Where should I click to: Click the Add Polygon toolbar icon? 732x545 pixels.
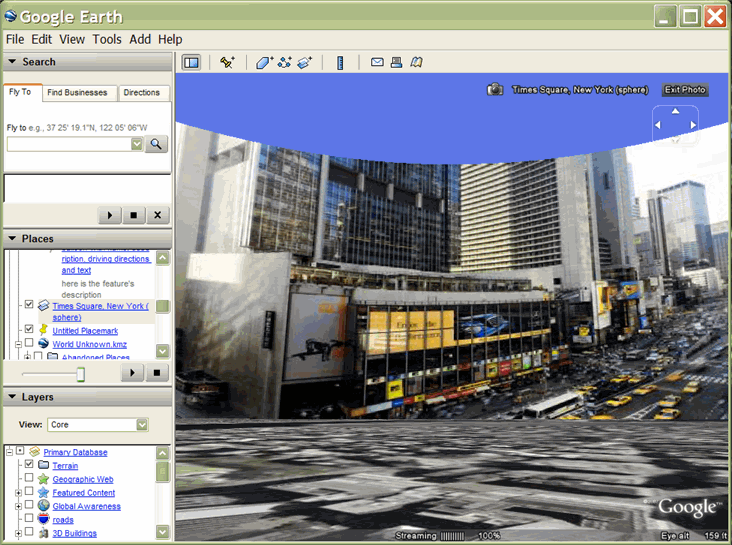(264, 62)
